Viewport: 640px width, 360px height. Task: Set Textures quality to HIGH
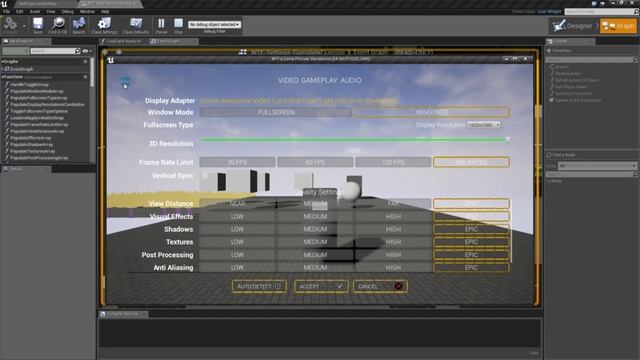(393, 242)
